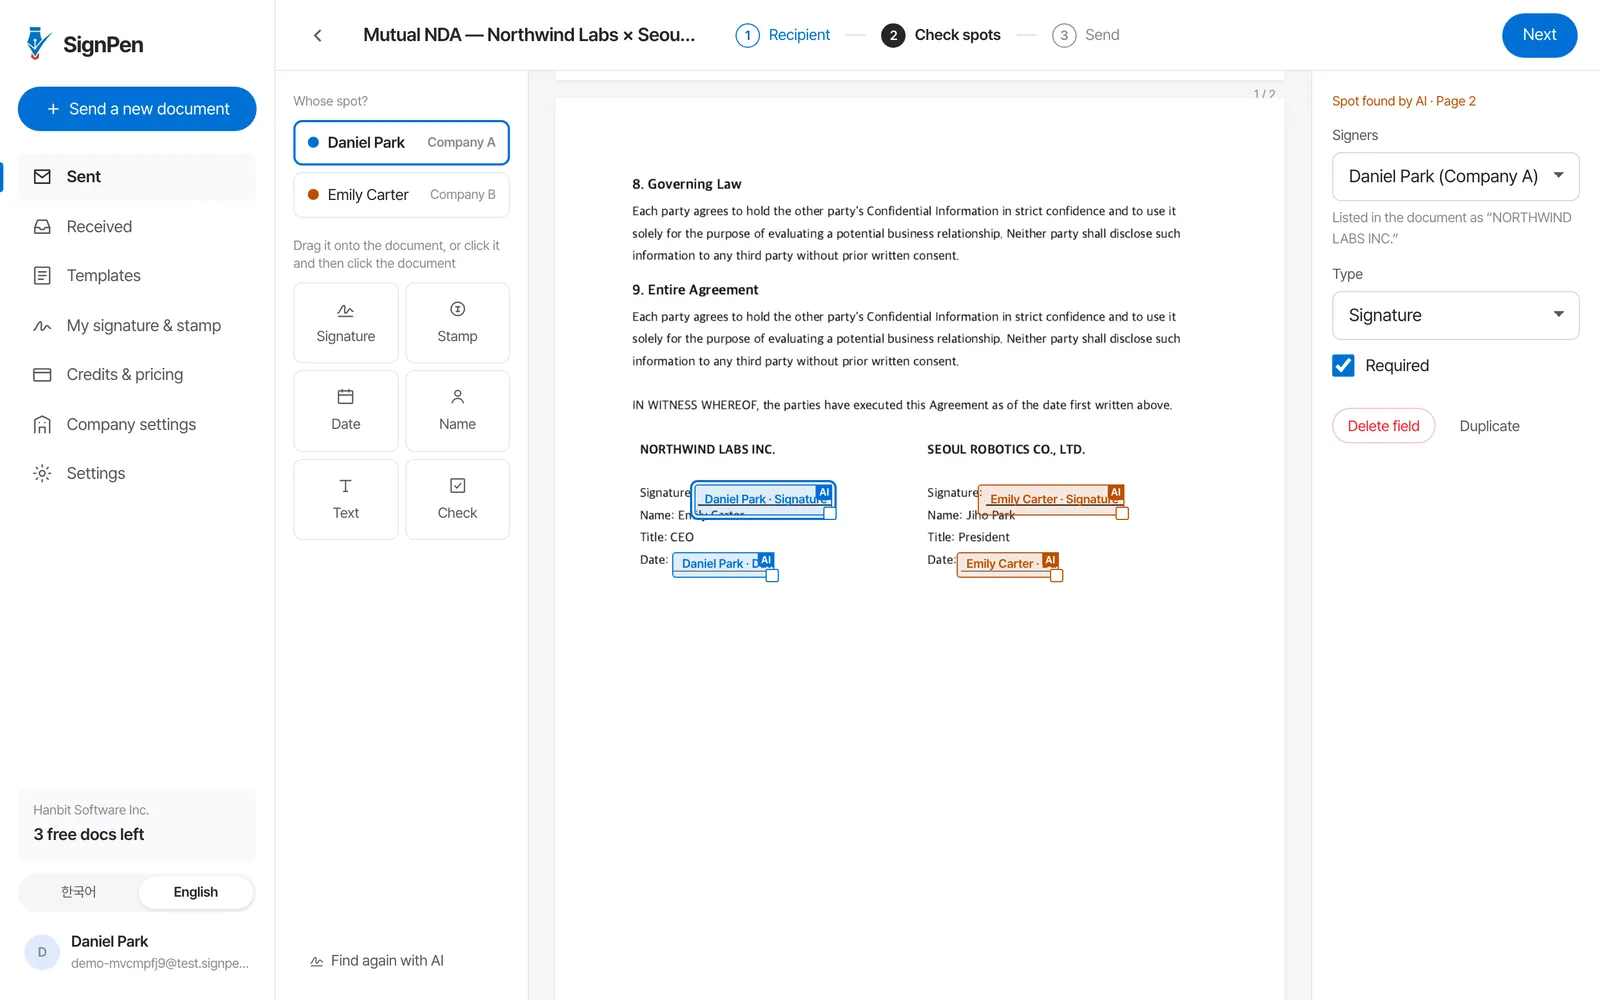Click the Credits & pricing card icon
Screen dimensions: 1600x1000
[x=42, y=375]
